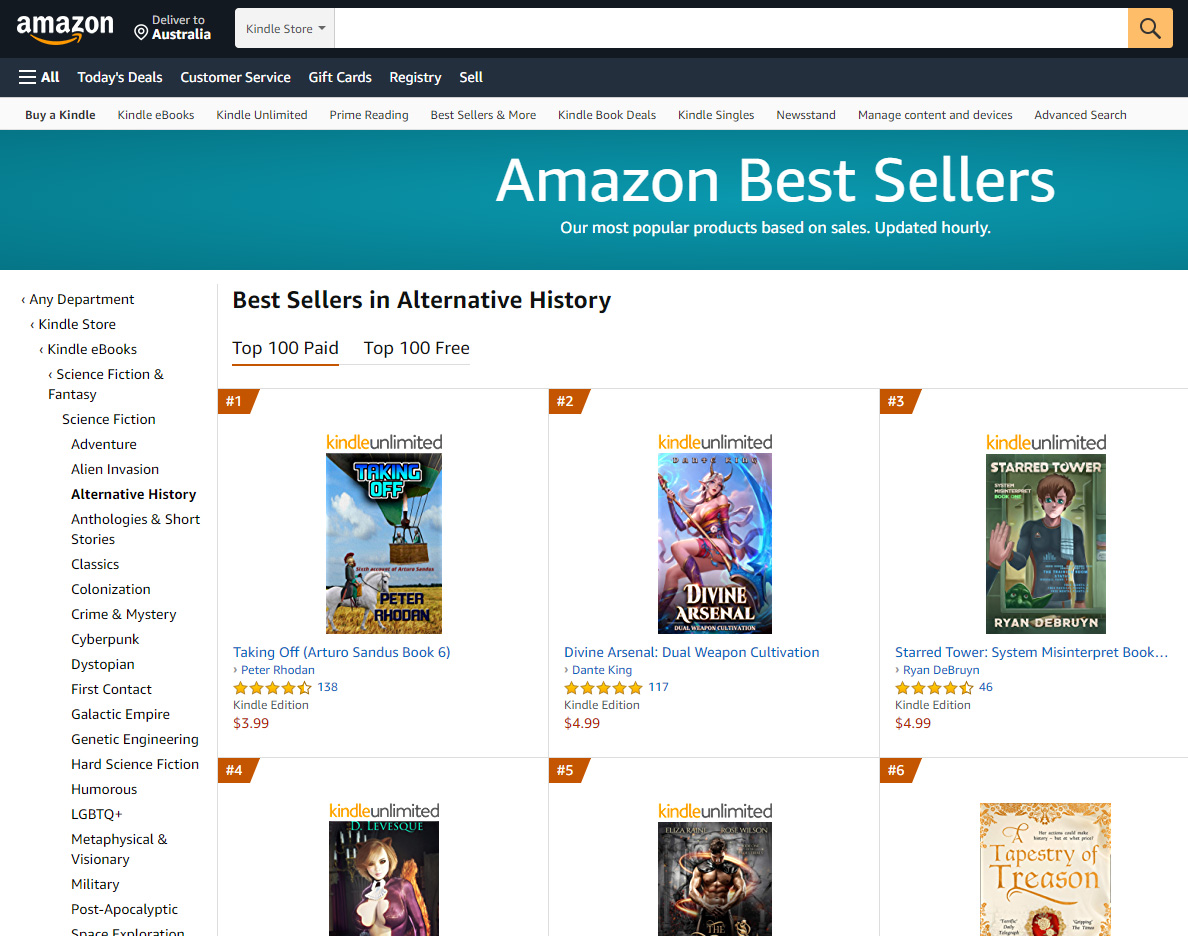1188x936 pixels.
Task: Click the Deliver to Australia location pin
Action: 141,32
